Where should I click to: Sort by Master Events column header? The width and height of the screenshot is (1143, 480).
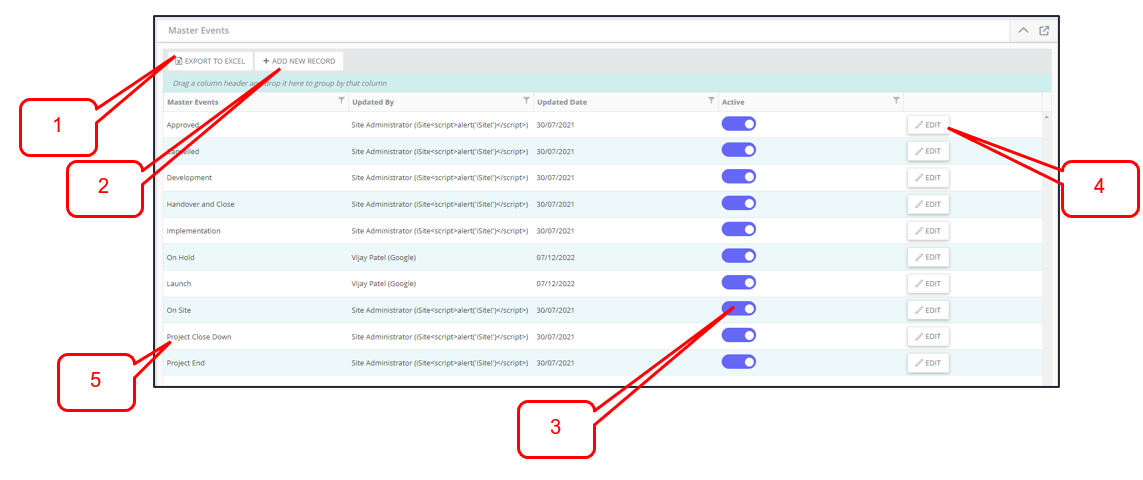point(193,102)
